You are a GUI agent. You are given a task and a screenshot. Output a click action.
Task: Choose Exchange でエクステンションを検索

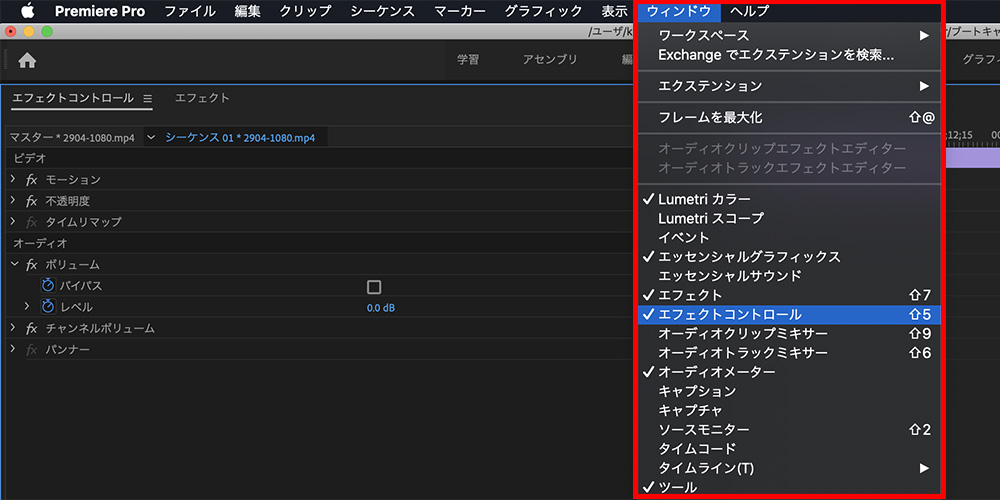point(791,55)
